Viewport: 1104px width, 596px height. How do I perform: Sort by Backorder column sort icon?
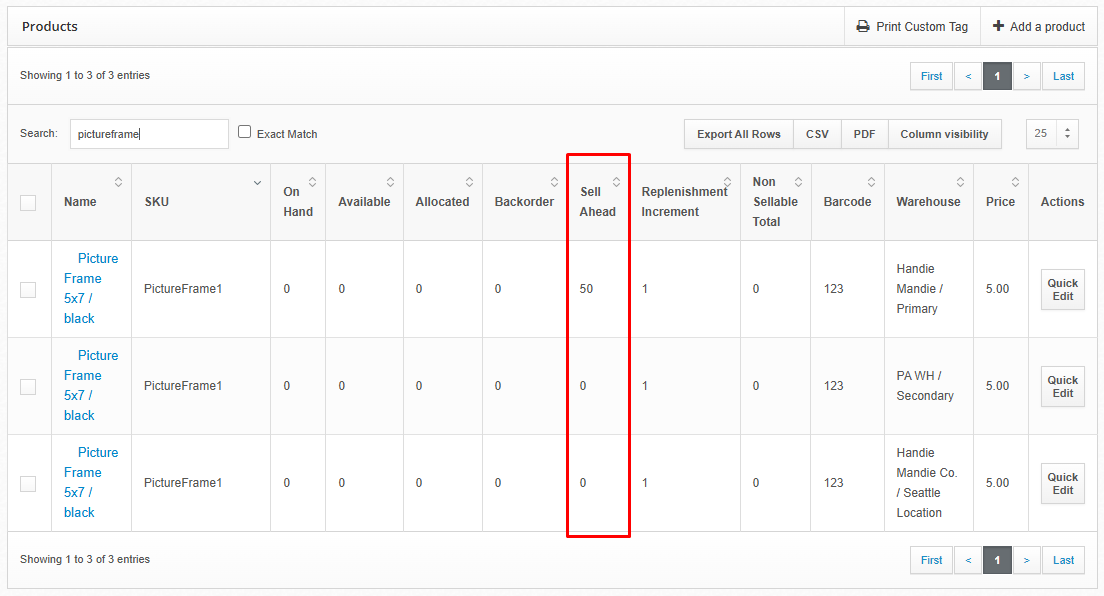point(555,182)
